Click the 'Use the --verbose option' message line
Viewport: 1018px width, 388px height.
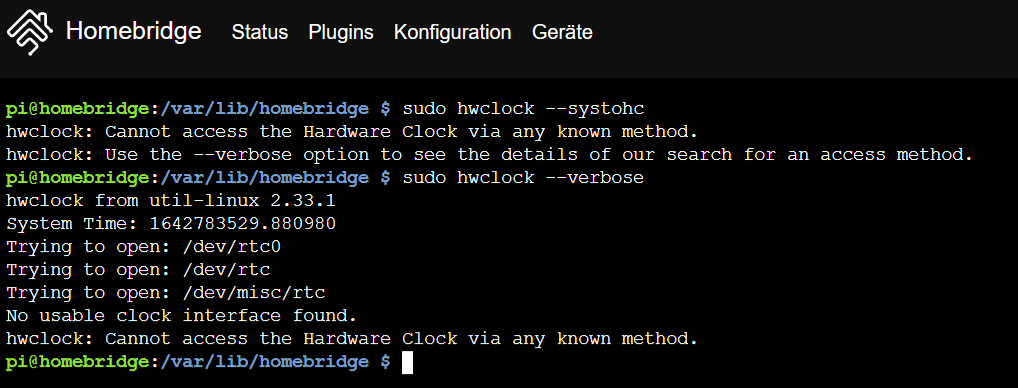pyautogui.click(x=490, y=154)
